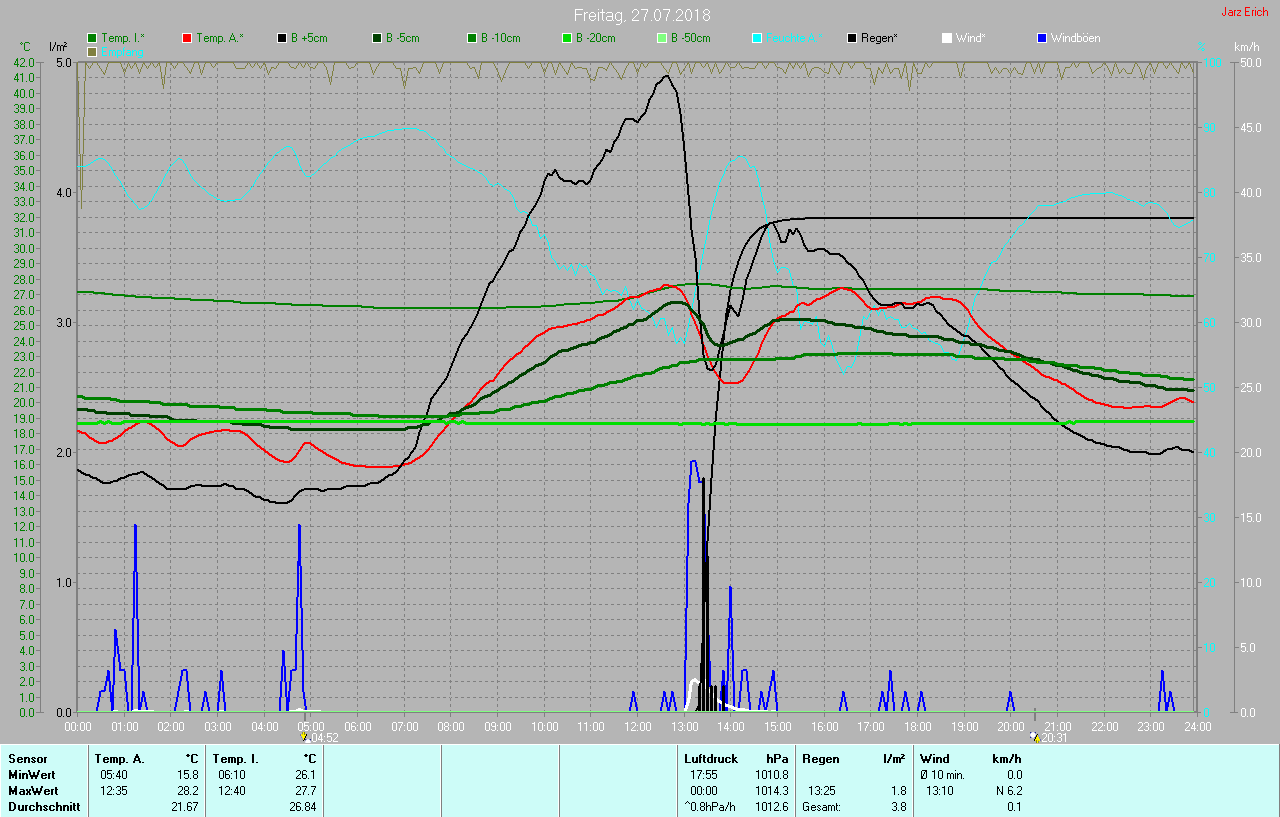Select the Temp. A. column header
This screenshot has width=1280, height=817.
point(120,759)
